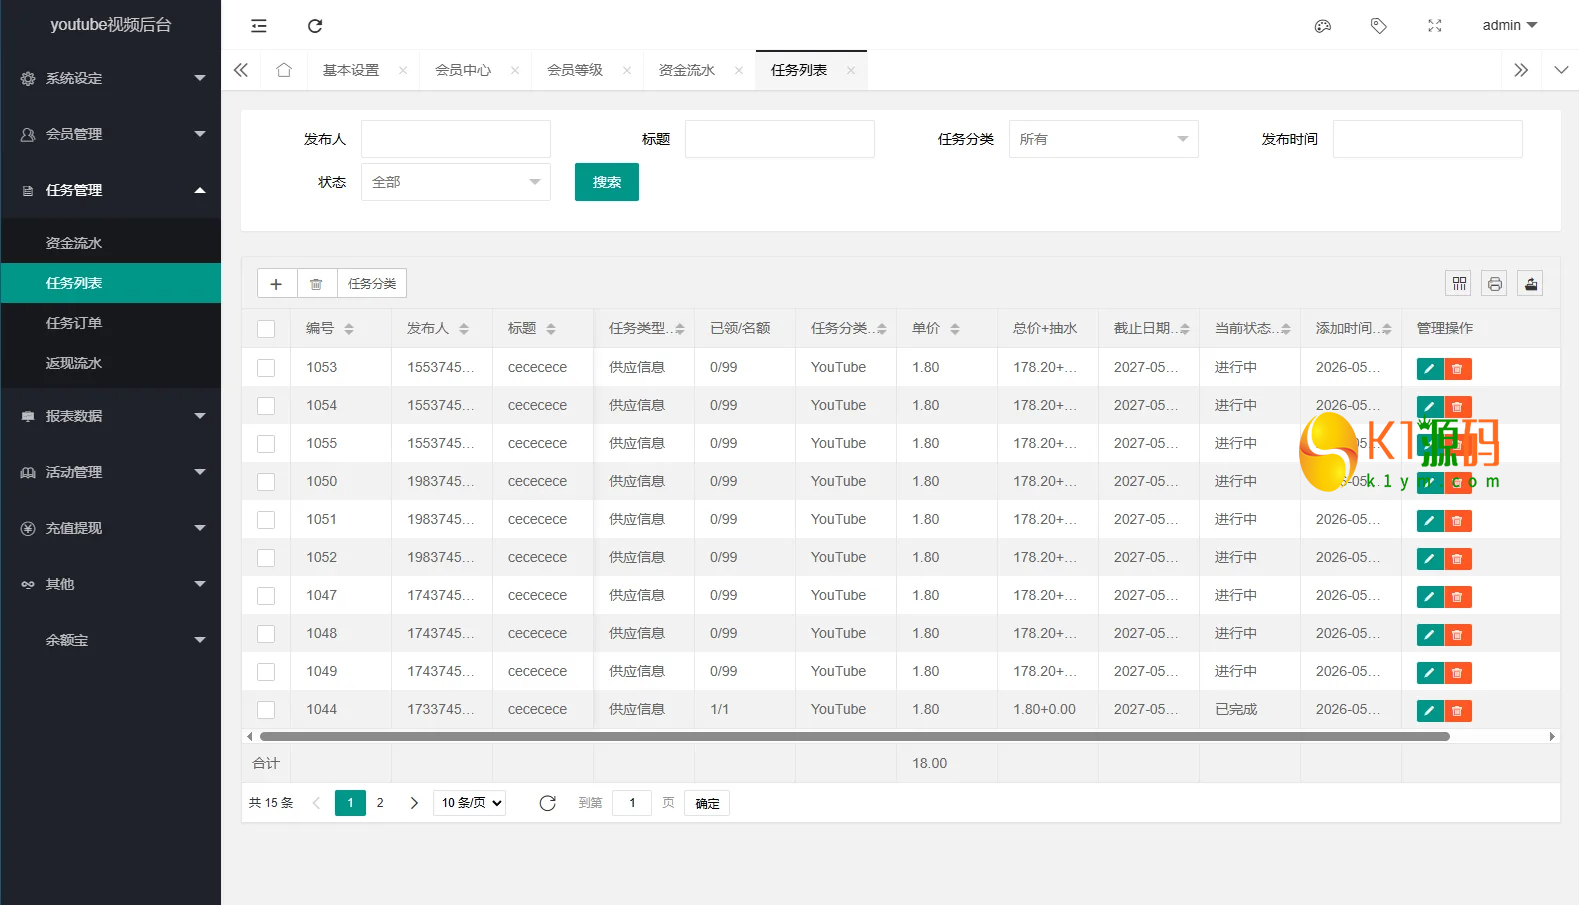Delete task 1053 with trash icon
Screen dimensions: 1579x905
point(1458,369)
